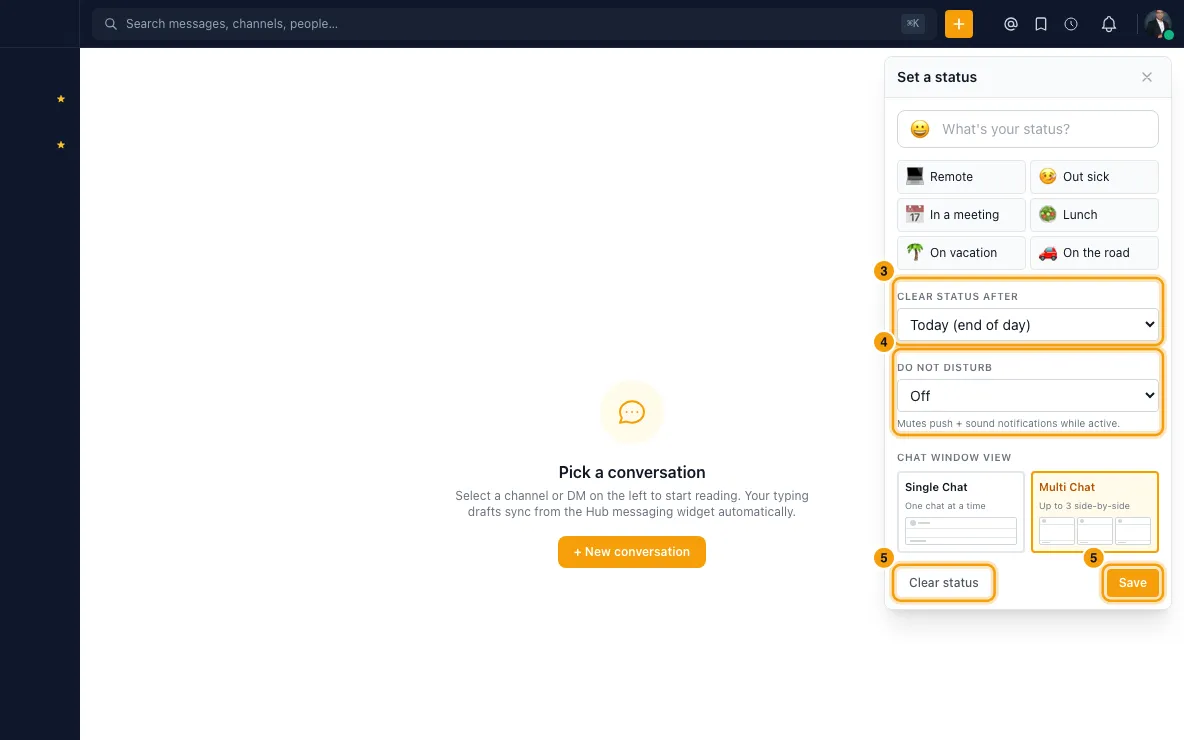Choose the On the road status preset
The image size is (1184, 740).
1094,253
